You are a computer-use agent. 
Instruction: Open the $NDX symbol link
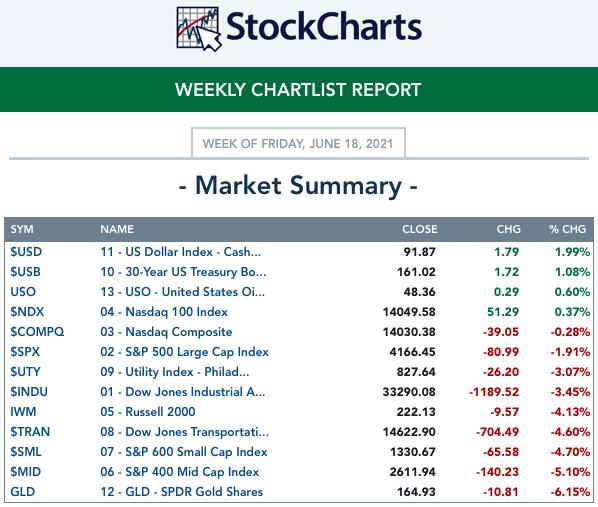(27, 312)
